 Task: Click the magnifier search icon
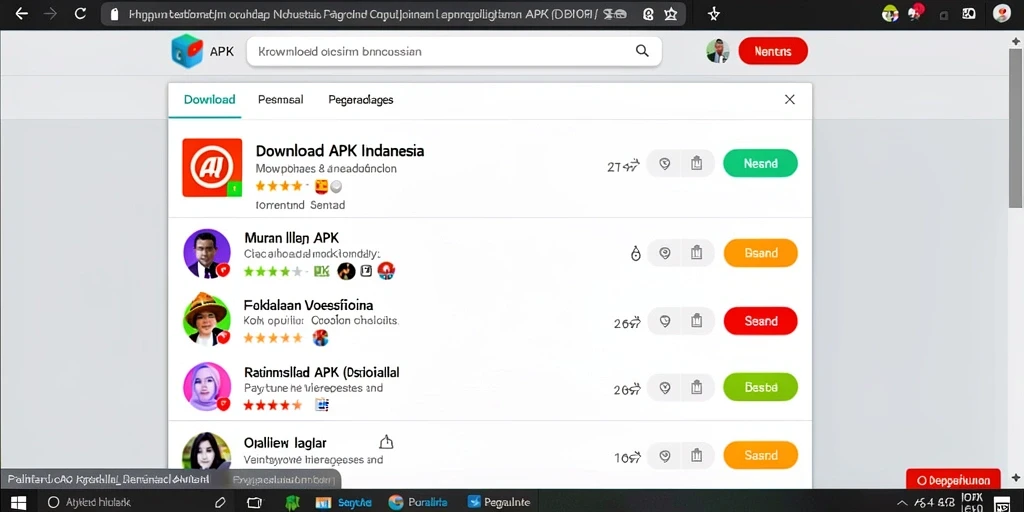pyautogui.click(x=642, y=51)
